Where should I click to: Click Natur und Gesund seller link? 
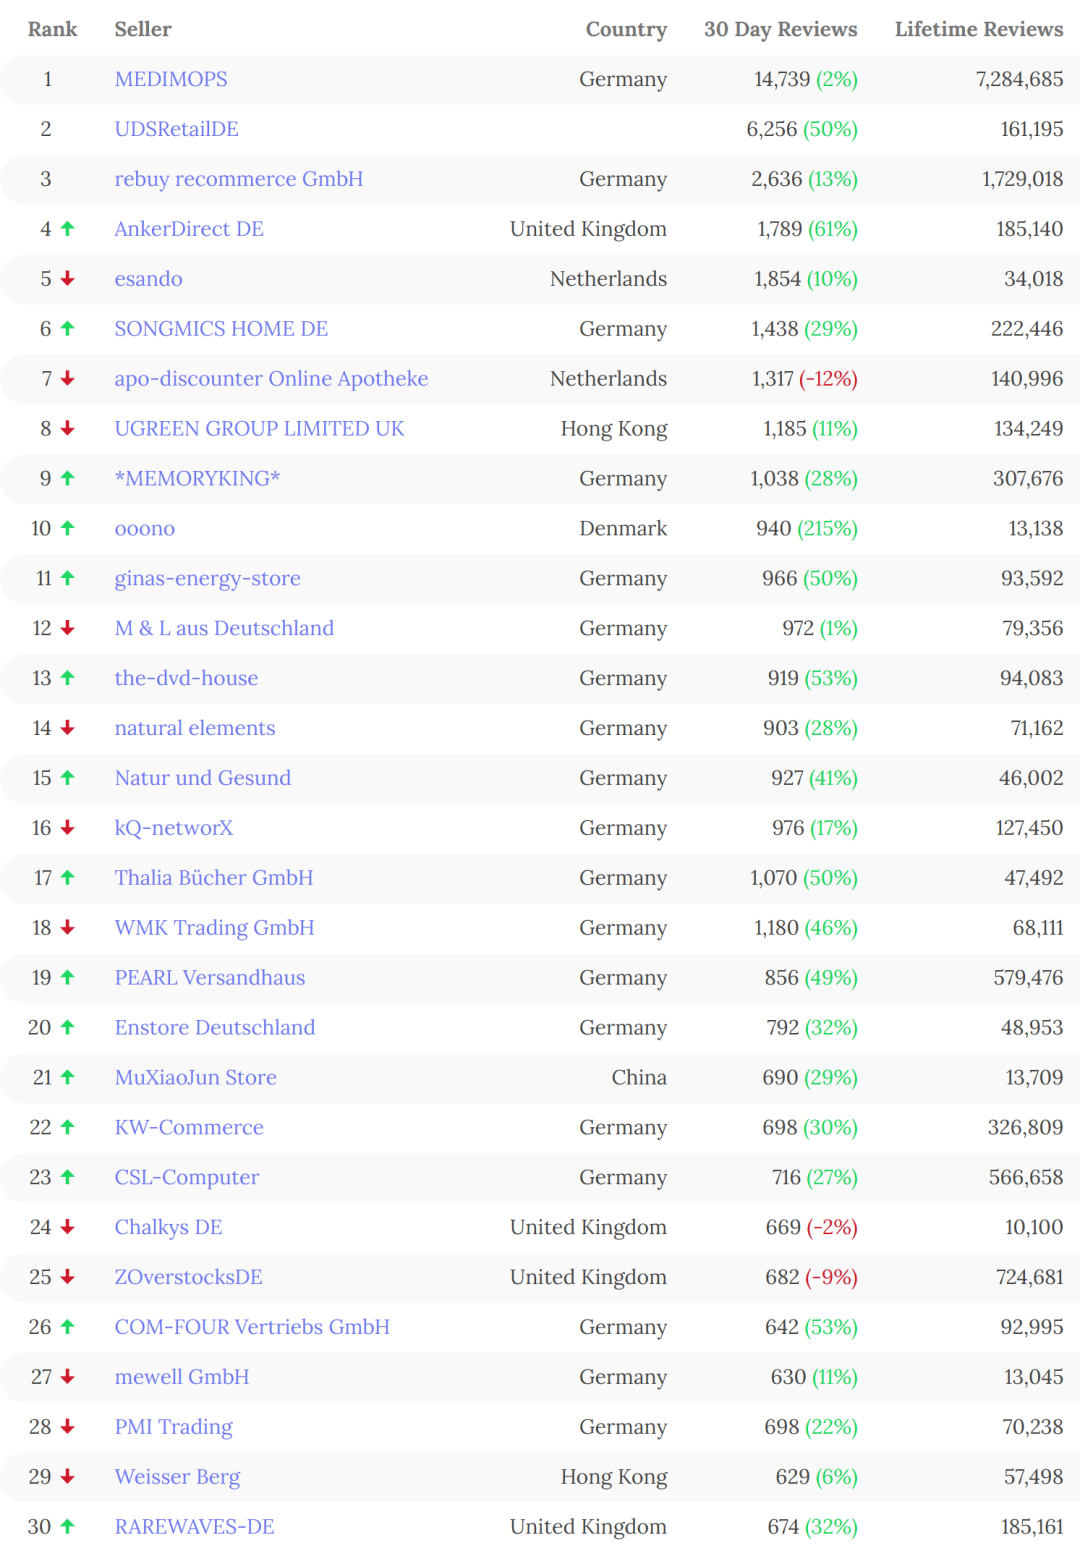point(203,778)
